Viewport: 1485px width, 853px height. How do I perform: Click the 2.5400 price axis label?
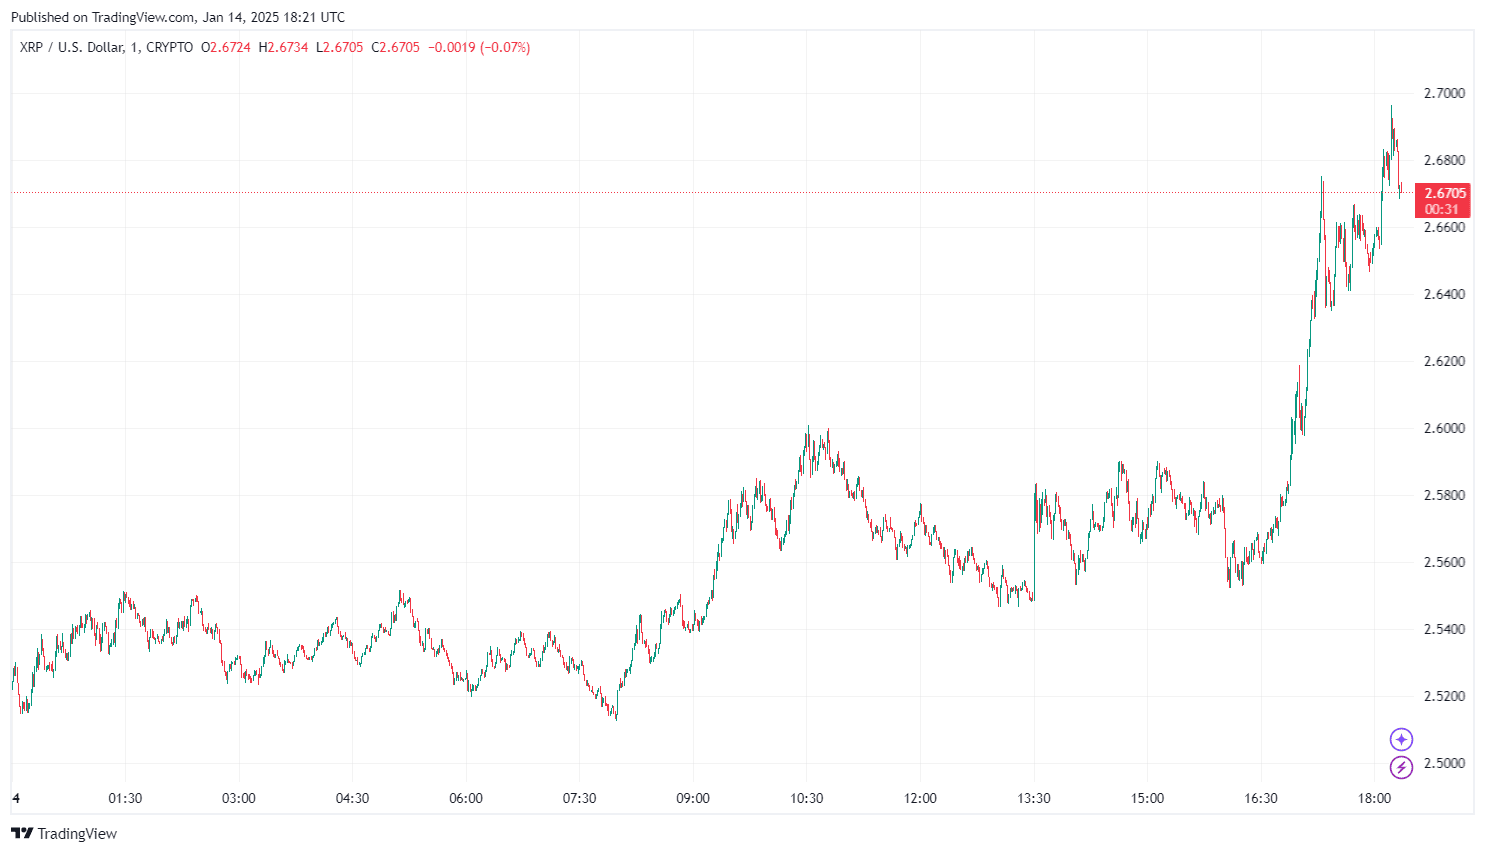(x=1444, y=629)
